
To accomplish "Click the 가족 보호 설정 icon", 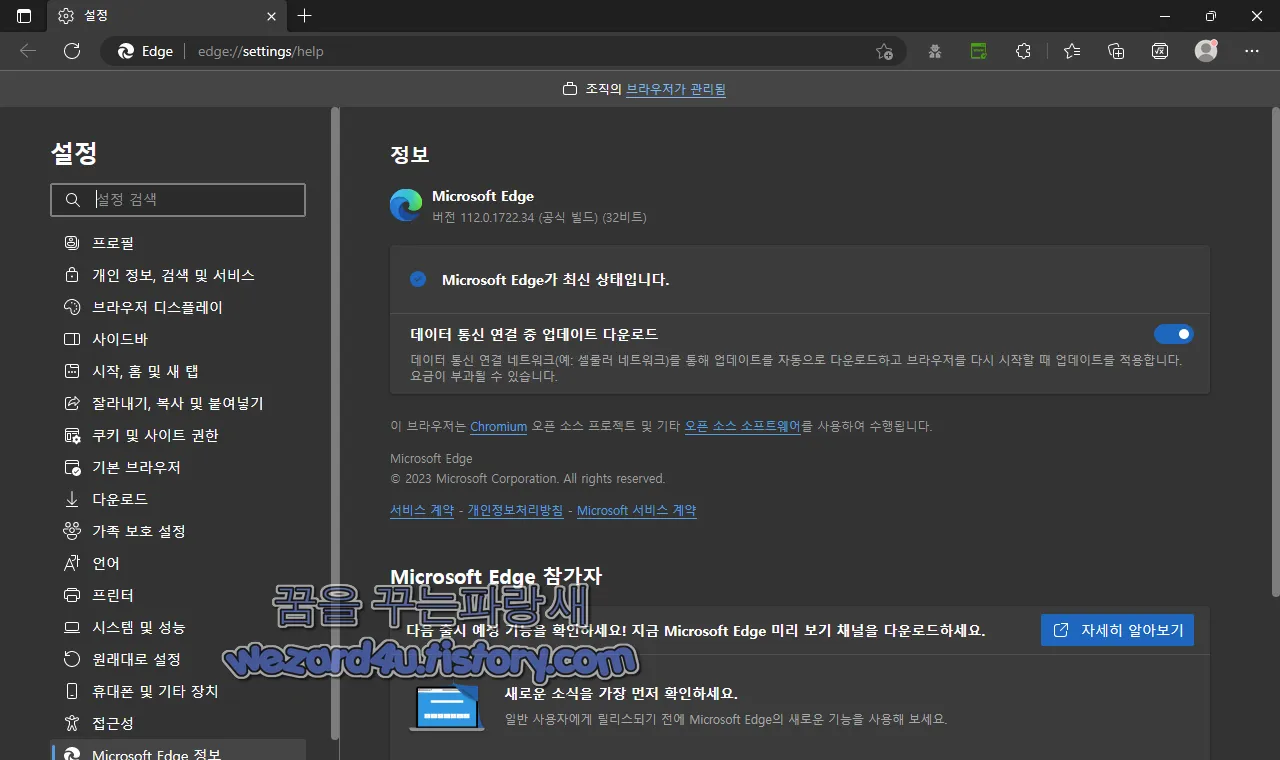I will coord(72,531).
